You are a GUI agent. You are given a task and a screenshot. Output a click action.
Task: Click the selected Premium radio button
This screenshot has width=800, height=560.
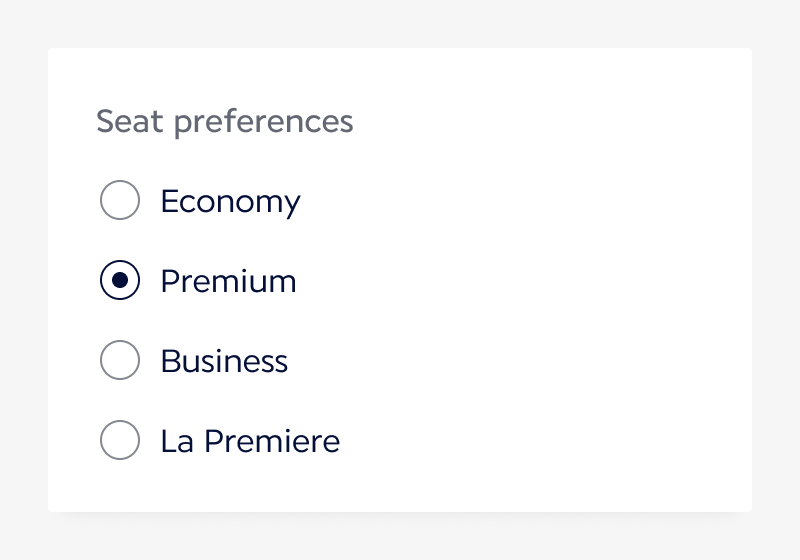click(120, 281)
